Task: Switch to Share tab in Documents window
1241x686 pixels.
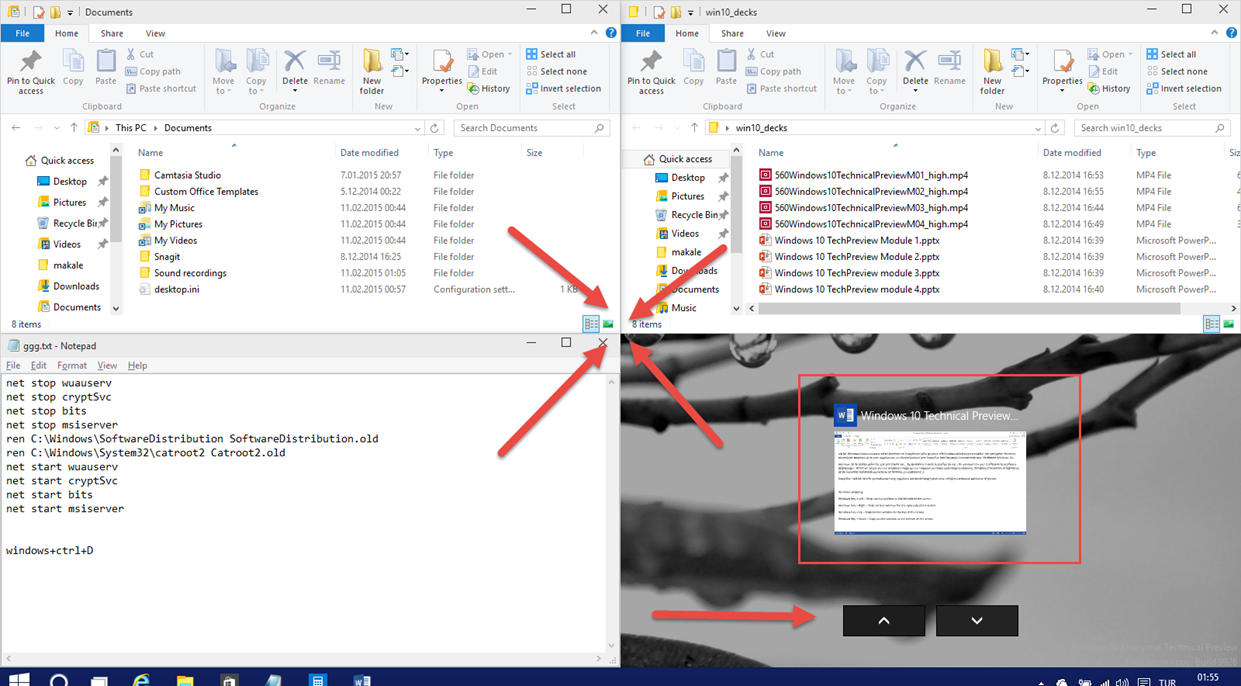Action: click(x=112, y=33)
